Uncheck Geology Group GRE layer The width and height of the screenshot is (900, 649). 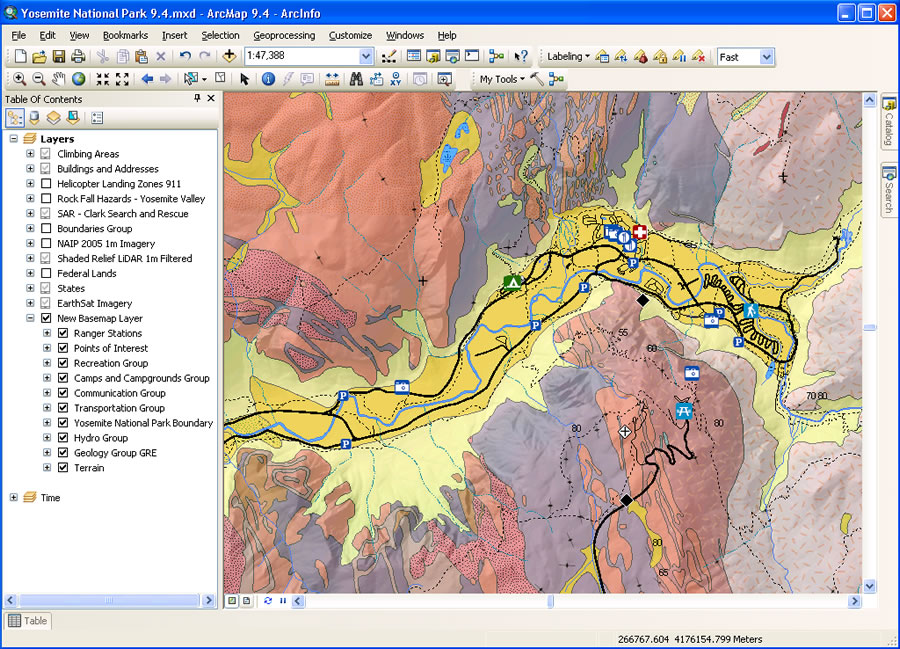click(63, 453)
